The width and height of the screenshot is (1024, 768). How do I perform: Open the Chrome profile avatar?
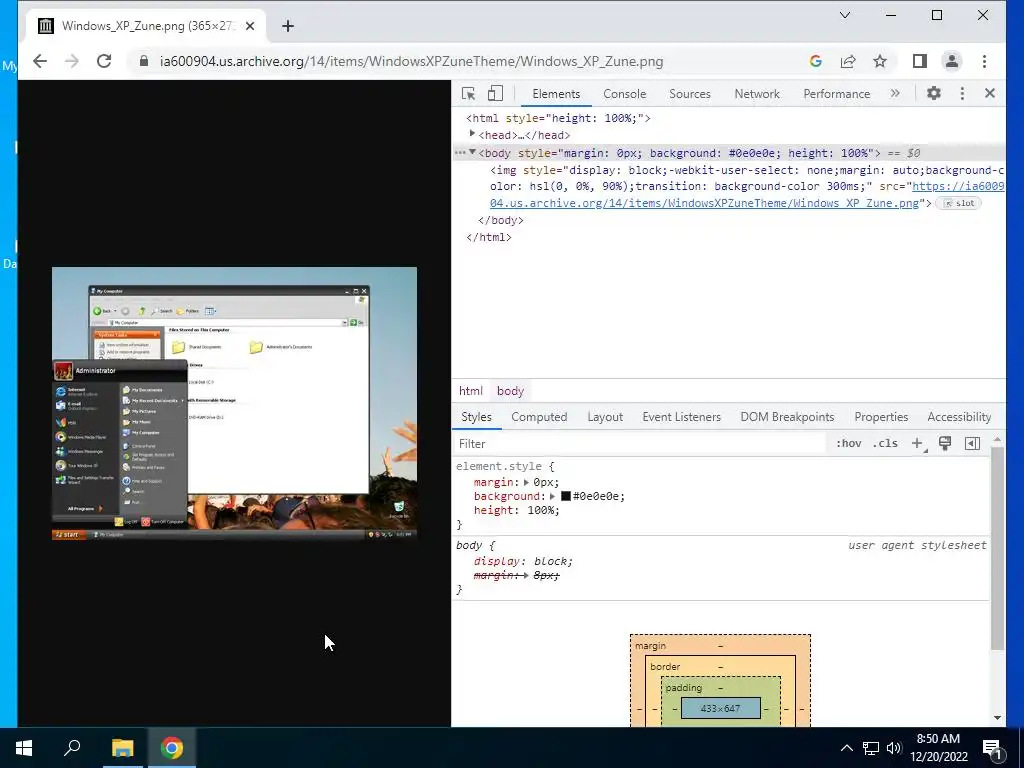(952, 61)
